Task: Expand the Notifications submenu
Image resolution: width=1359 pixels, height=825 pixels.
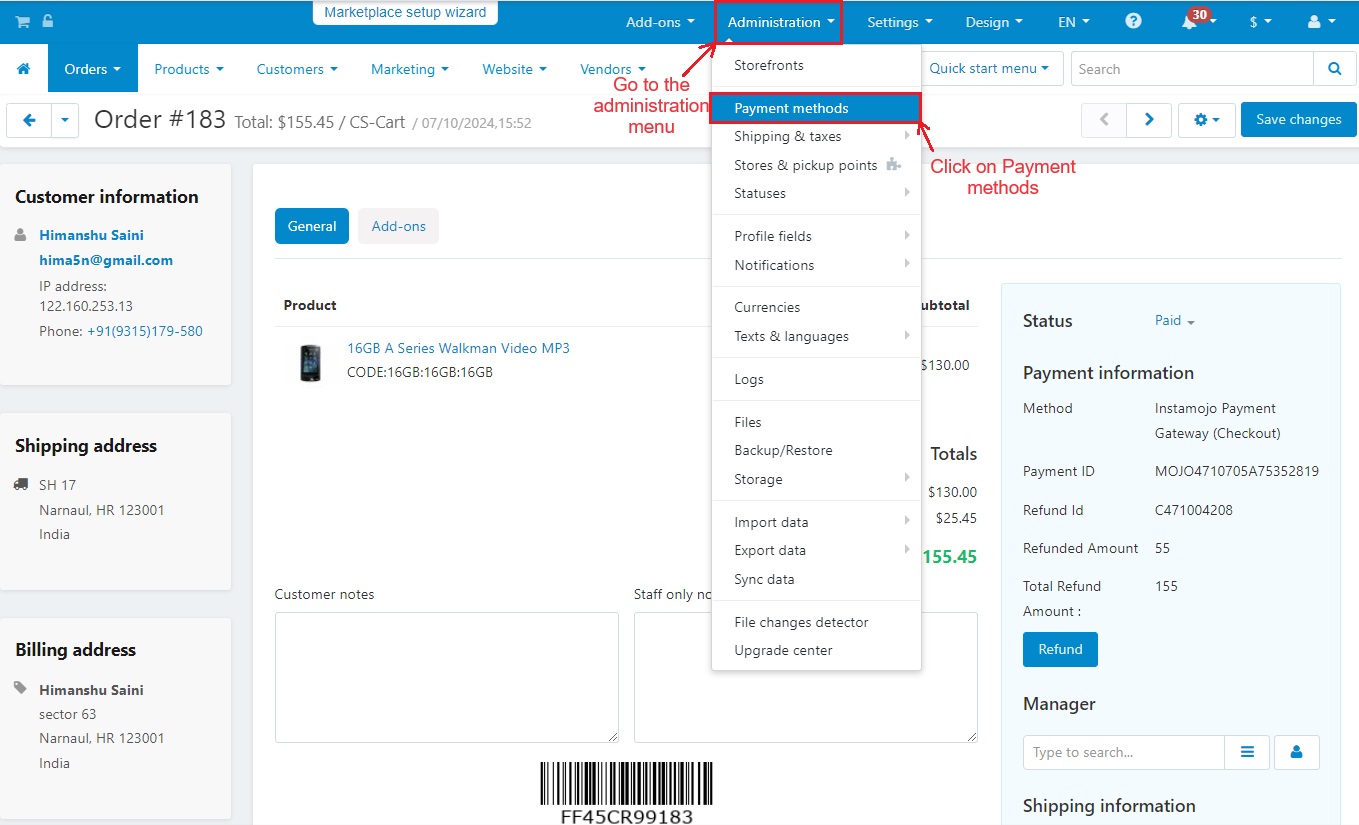Action: [816, 265]
